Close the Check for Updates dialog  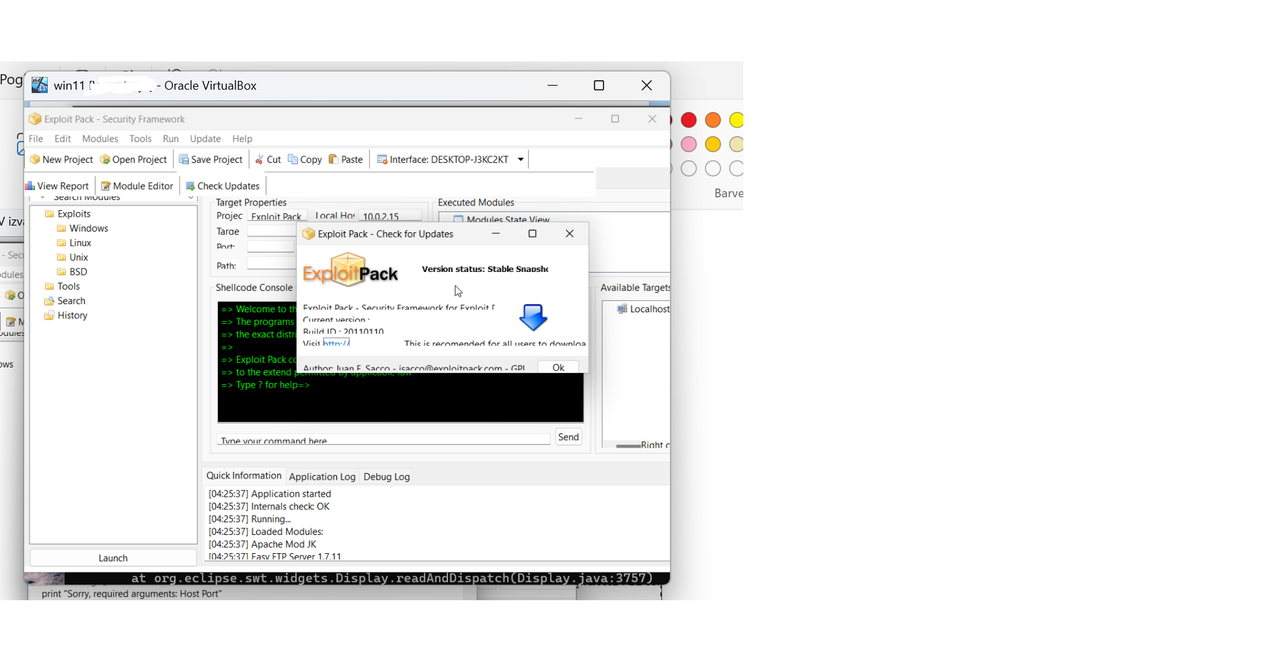tap(569, 234)
